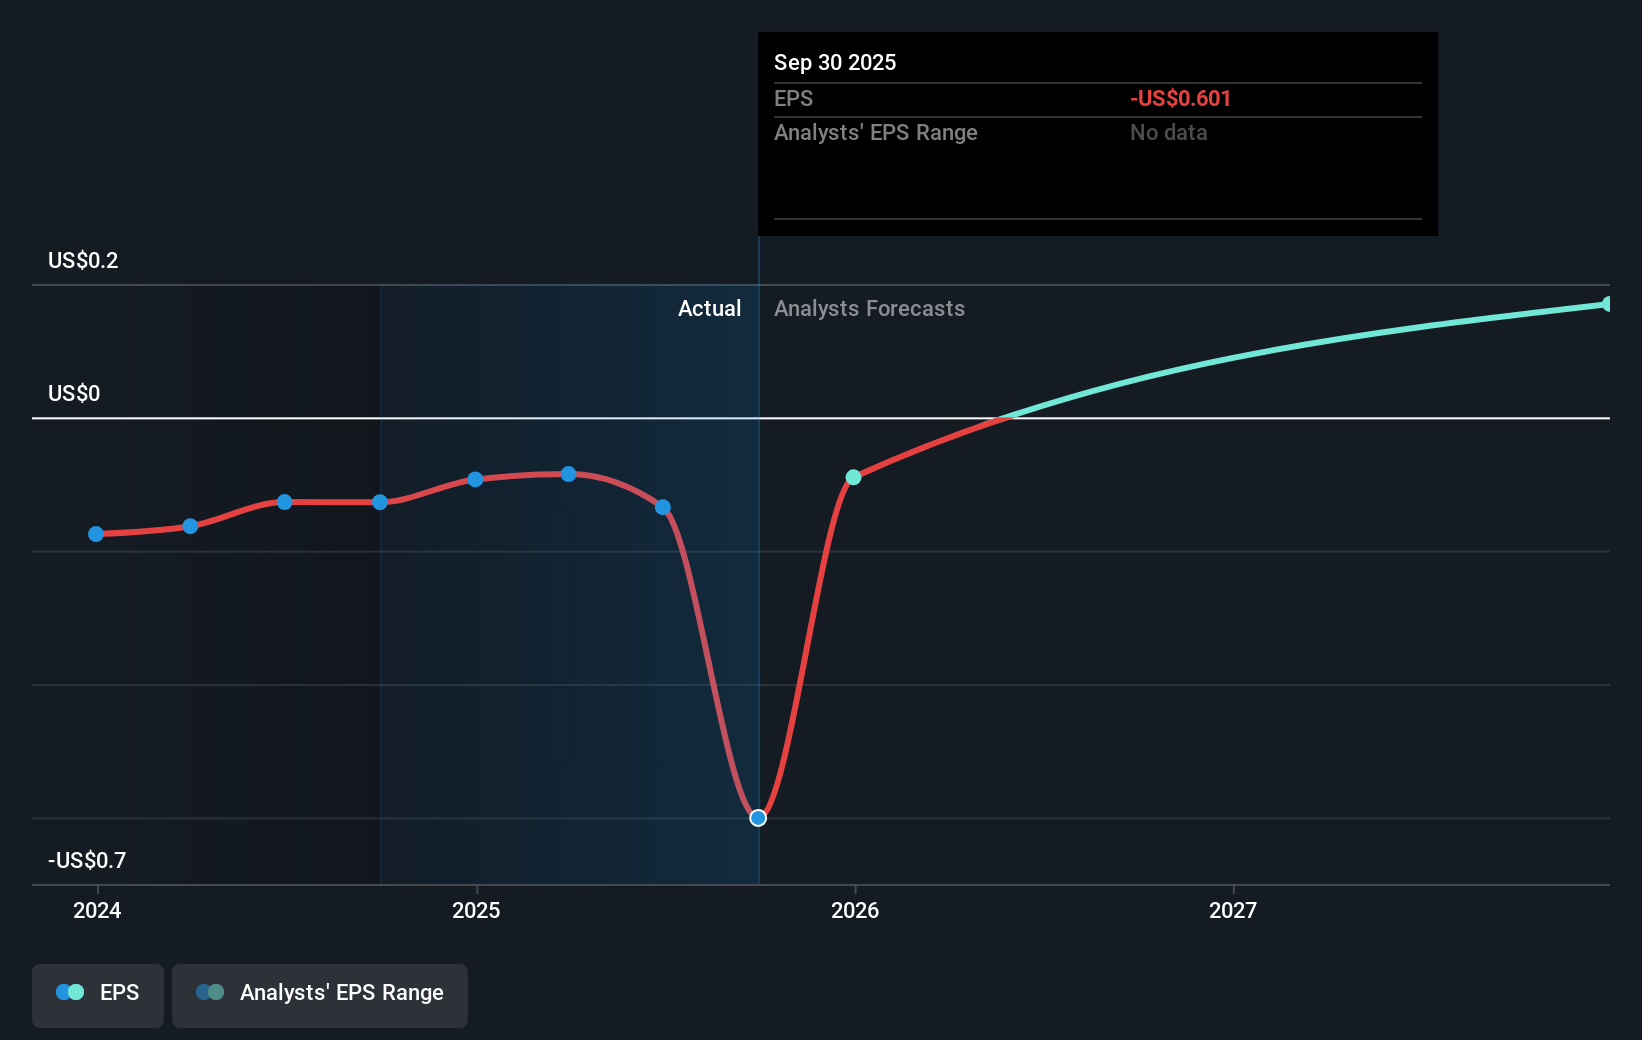Select the lowest EPS point at Sep 2025

[x=758, y=817]
